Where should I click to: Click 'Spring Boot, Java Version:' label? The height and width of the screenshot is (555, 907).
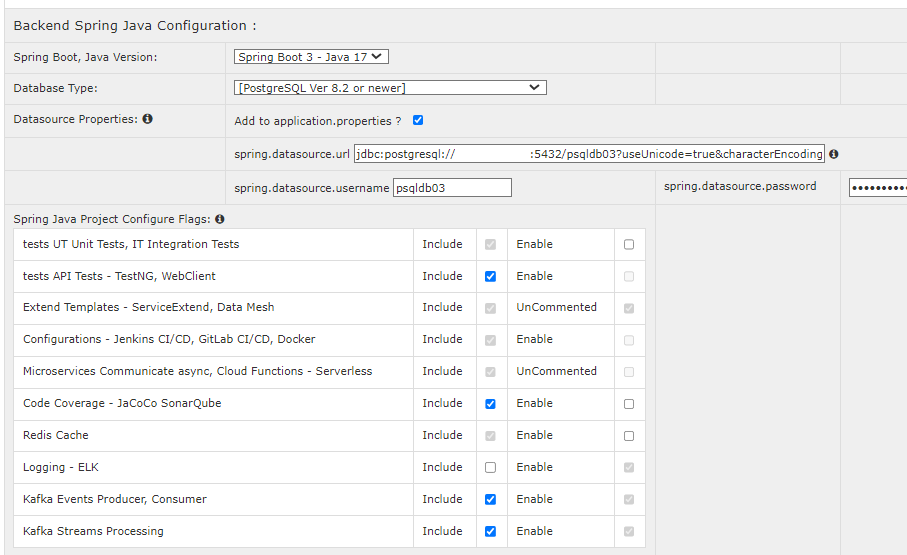85,57
